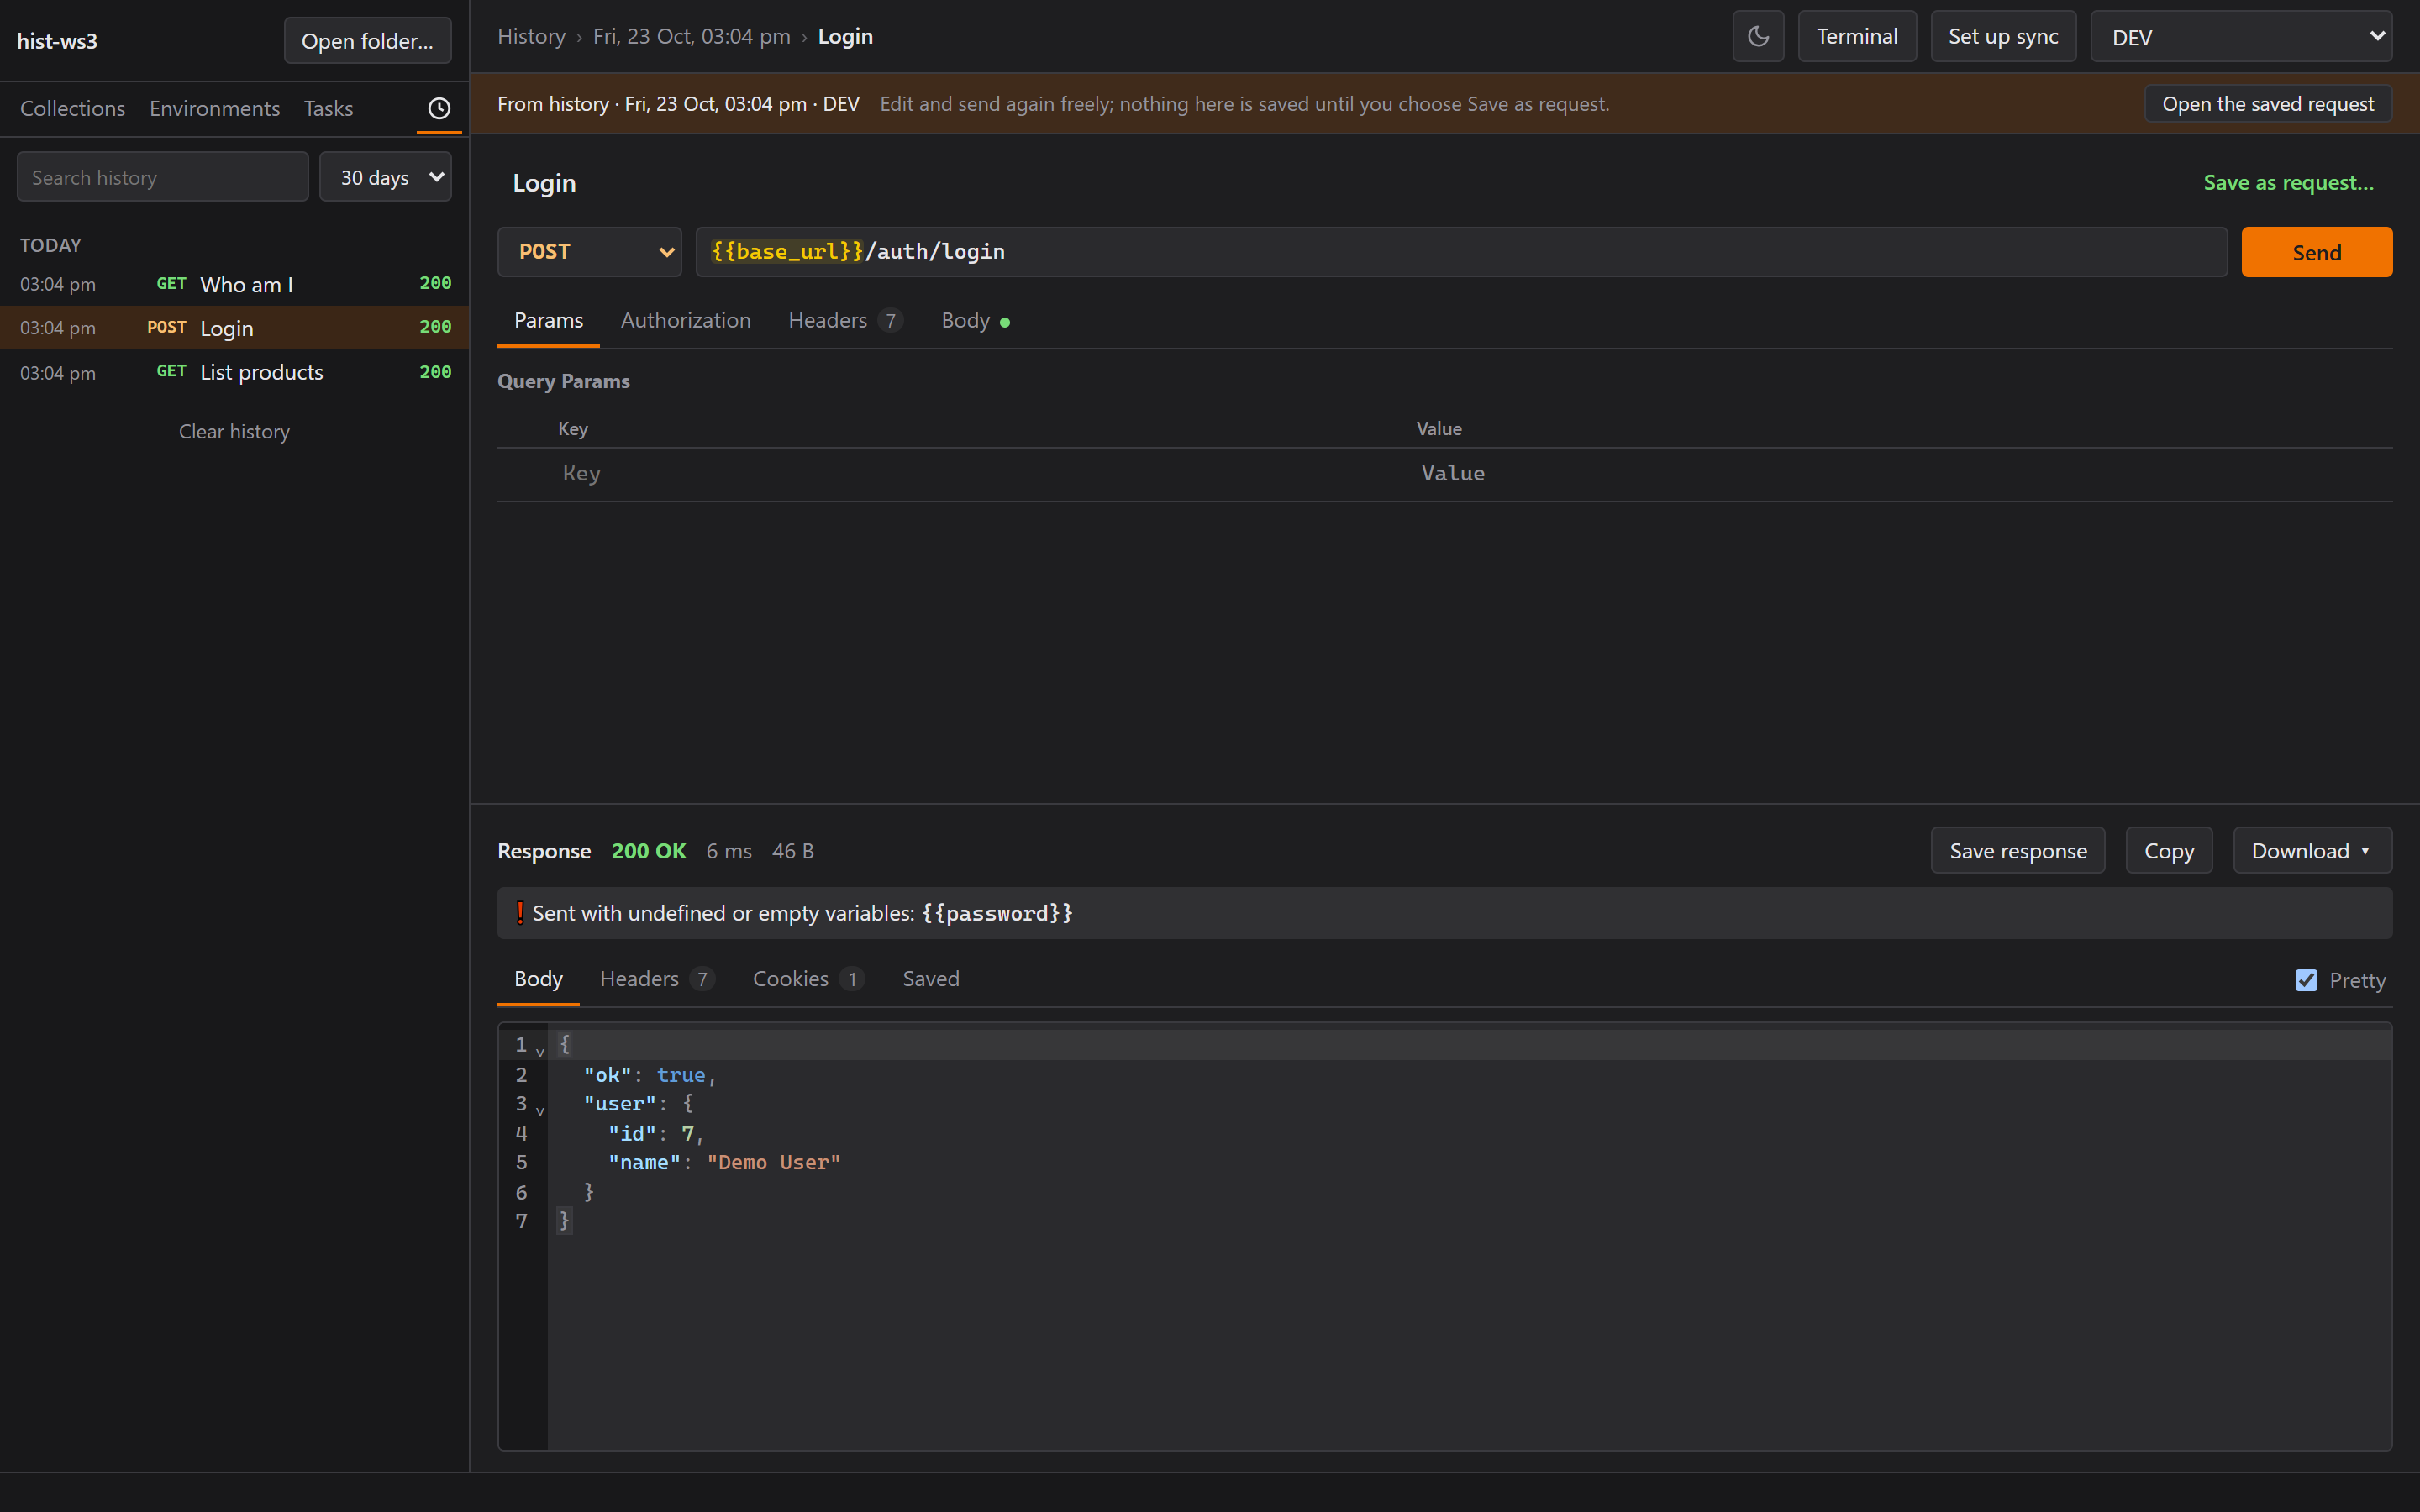Screen dimensions: 2420x1512
Task: Select Who am I history entry
Action: point(234,284)
